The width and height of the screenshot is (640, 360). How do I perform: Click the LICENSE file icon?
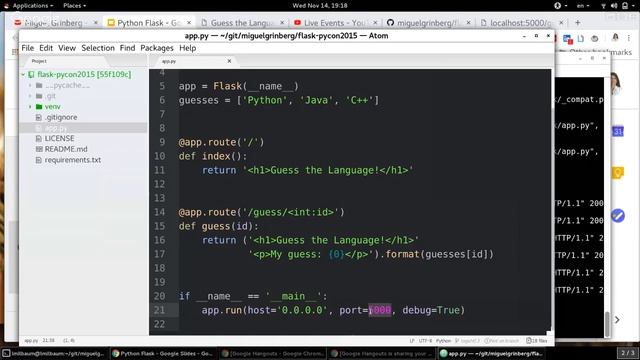(39, 138)
